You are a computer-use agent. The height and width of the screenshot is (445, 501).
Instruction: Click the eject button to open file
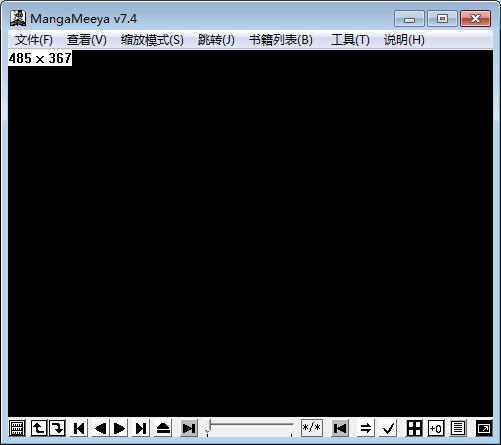pos(163,428)
